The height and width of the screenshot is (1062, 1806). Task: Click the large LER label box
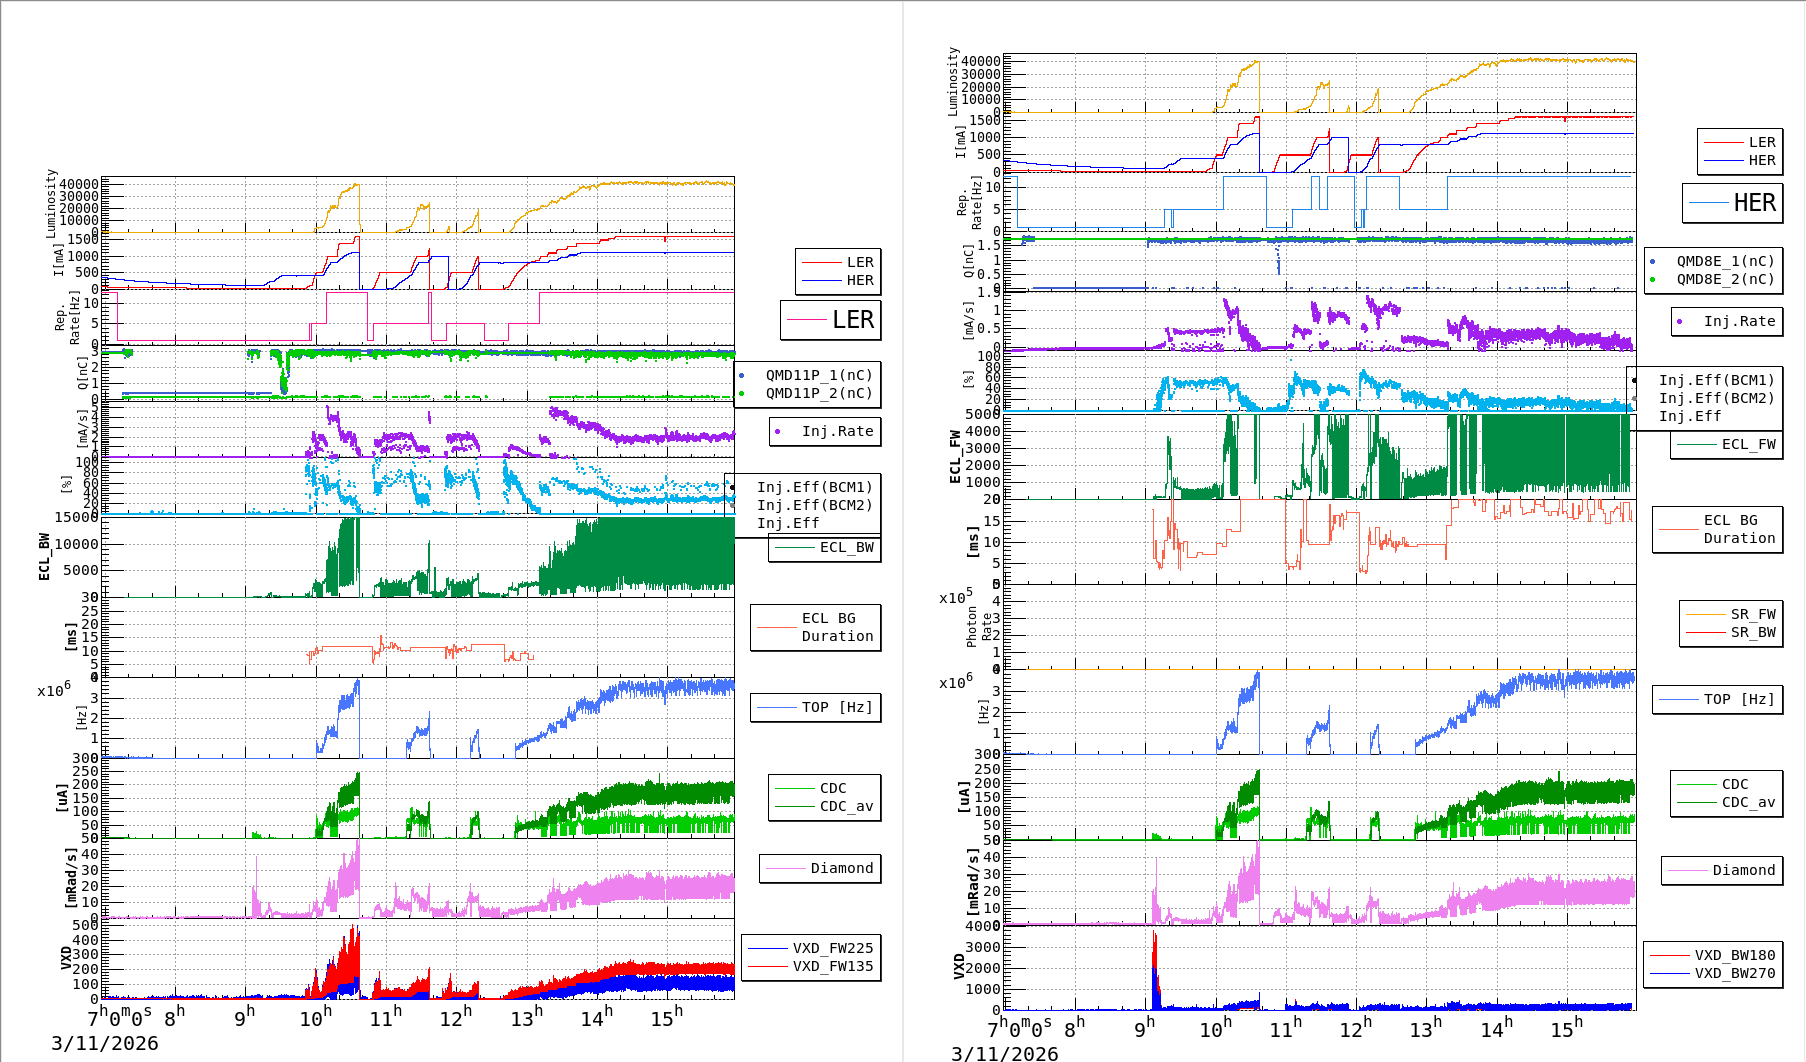tap(831, 320)
